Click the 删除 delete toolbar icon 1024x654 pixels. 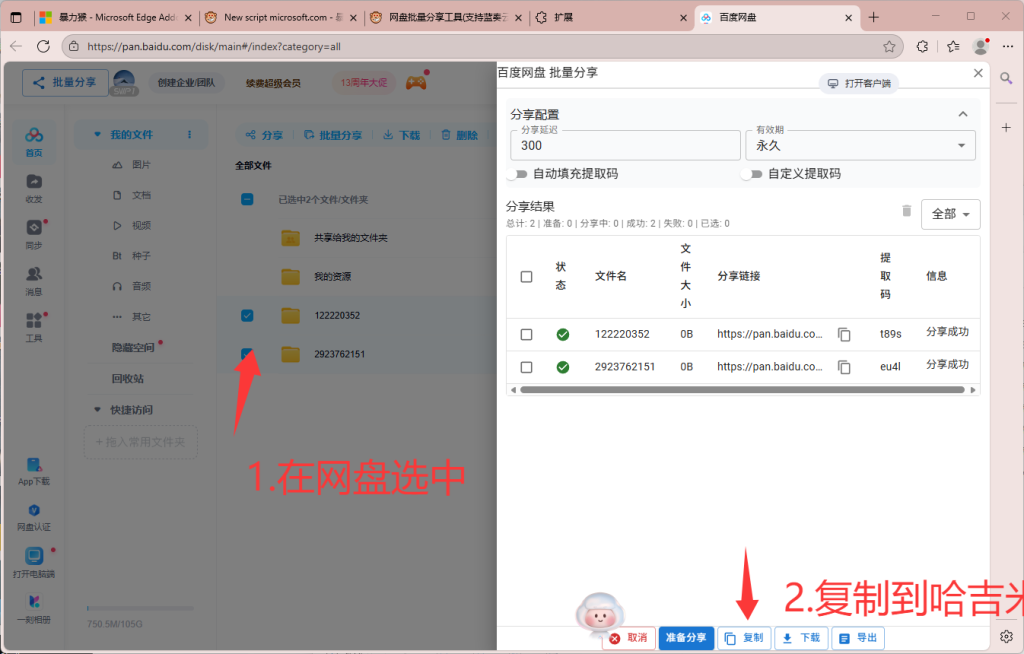(x=461, y=135)
